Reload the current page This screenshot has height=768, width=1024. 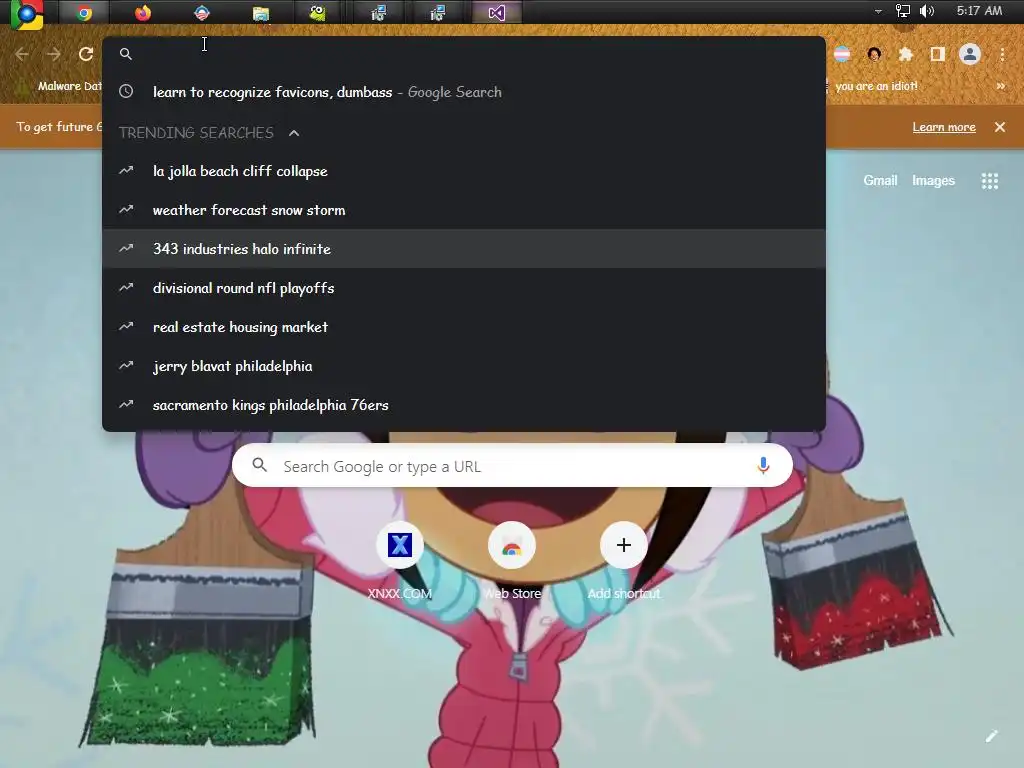86,54
